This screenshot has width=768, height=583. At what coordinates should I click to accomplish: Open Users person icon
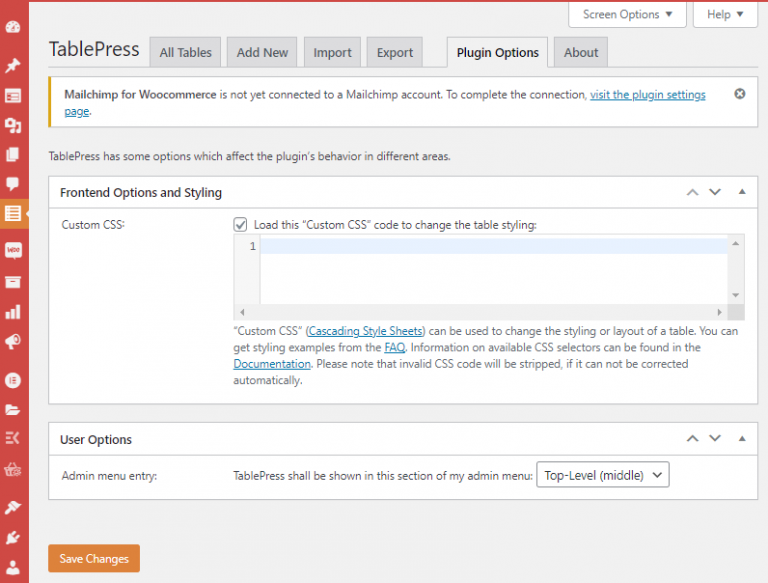click(x=13, y=567)
